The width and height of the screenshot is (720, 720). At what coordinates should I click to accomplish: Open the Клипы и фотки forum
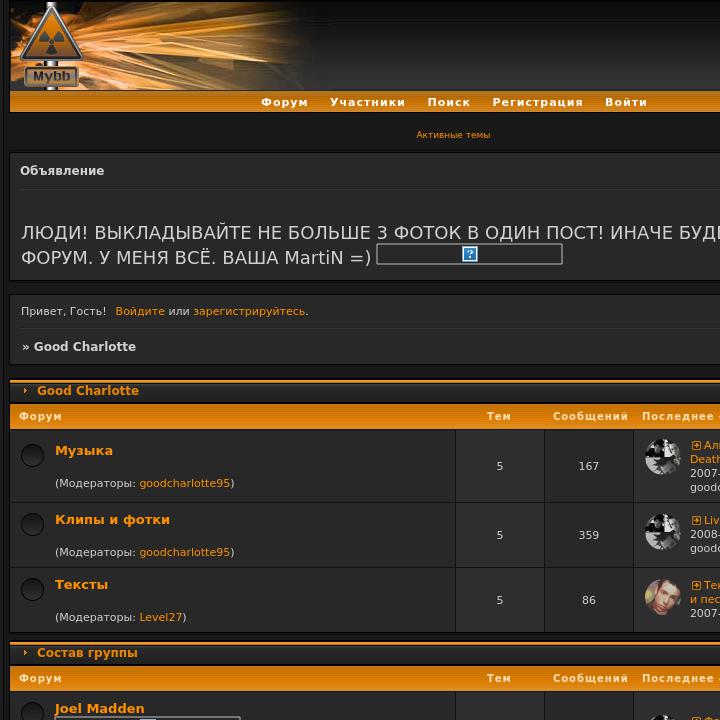pos(112,519)
